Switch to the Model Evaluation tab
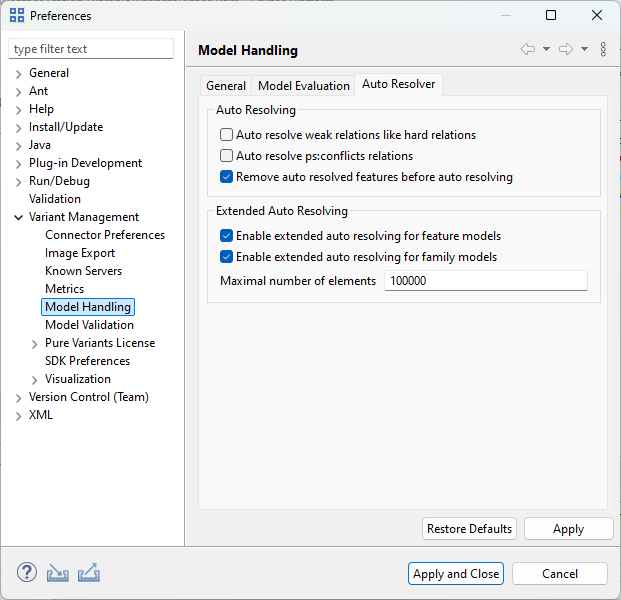Viewport: 621px width, 600px height. [x=304, y=86]
